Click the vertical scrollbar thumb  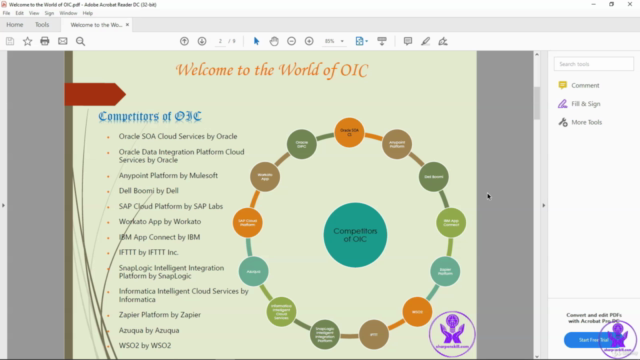[x=537, y=103]
